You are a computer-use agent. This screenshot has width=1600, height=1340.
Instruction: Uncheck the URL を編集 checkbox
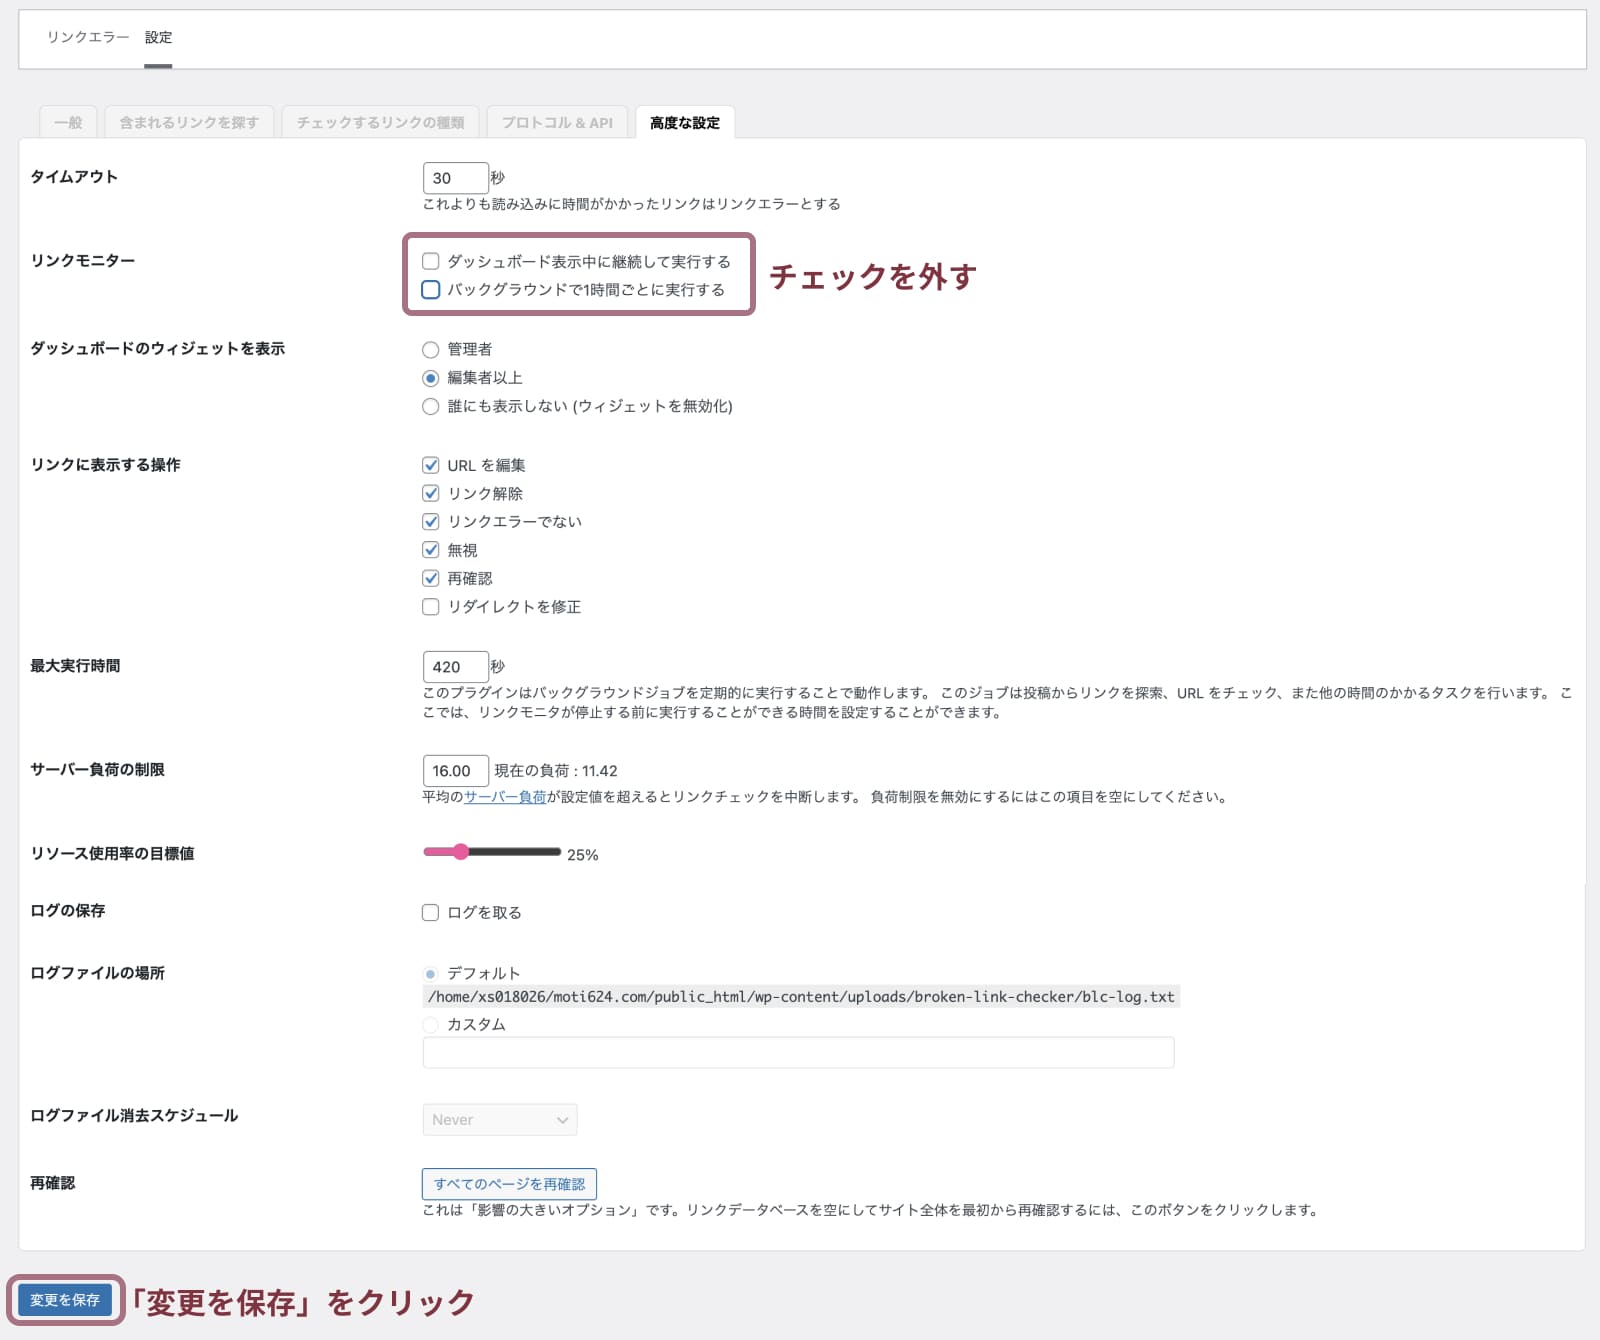[431, 465]
